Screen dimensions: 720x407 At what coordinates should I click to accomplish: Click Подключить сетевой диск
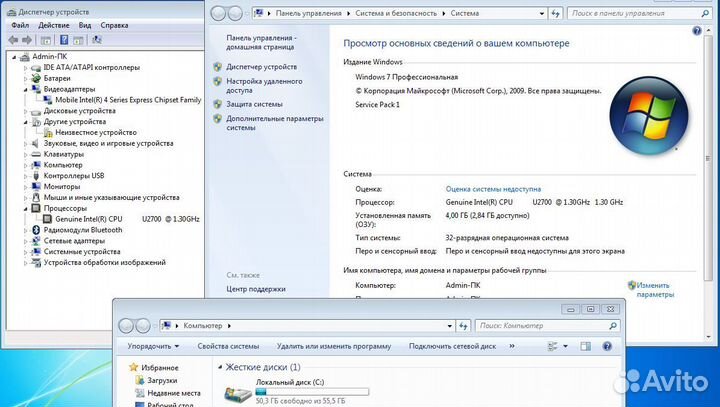452,346
